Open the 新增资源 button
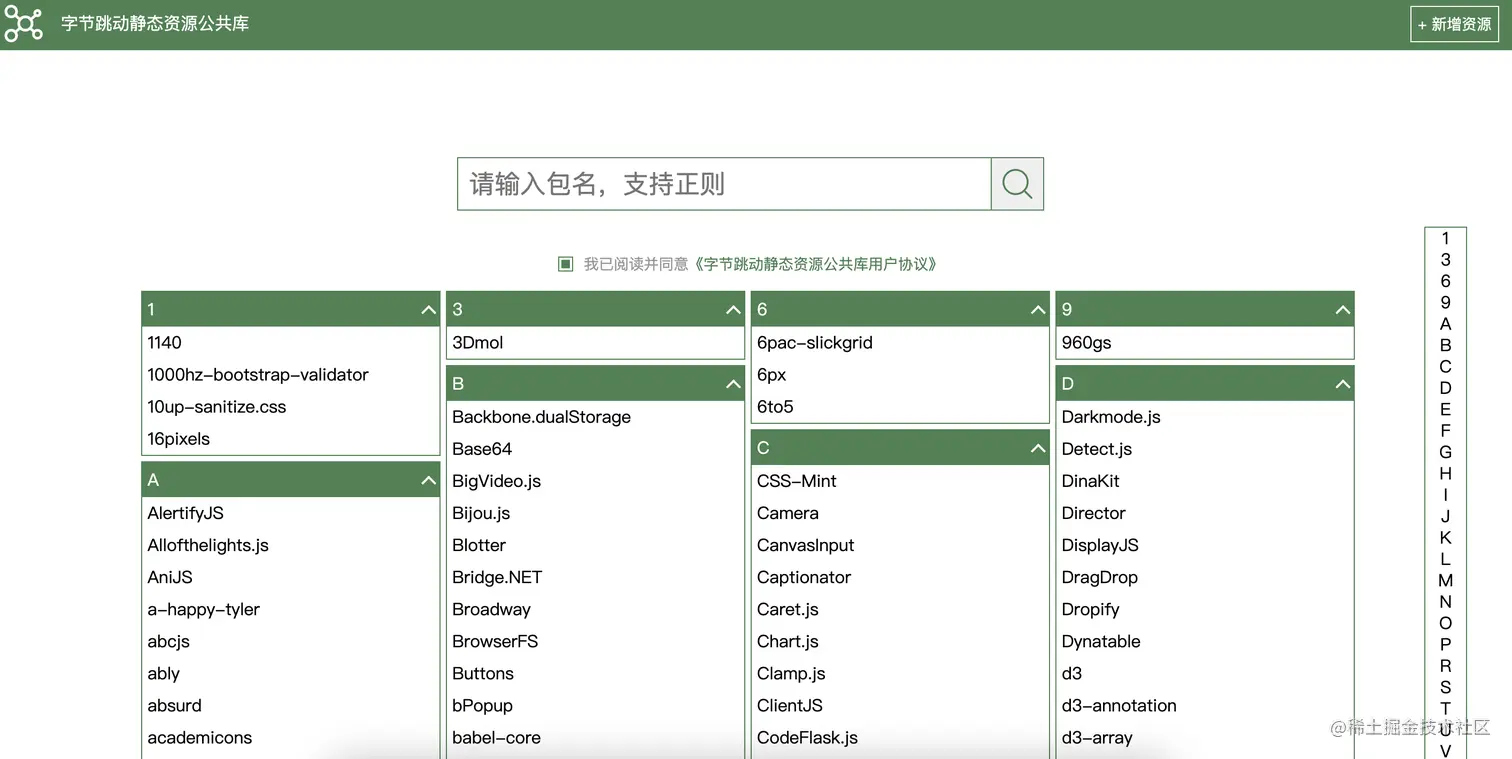1512x759 pixels. (1454, 24)
